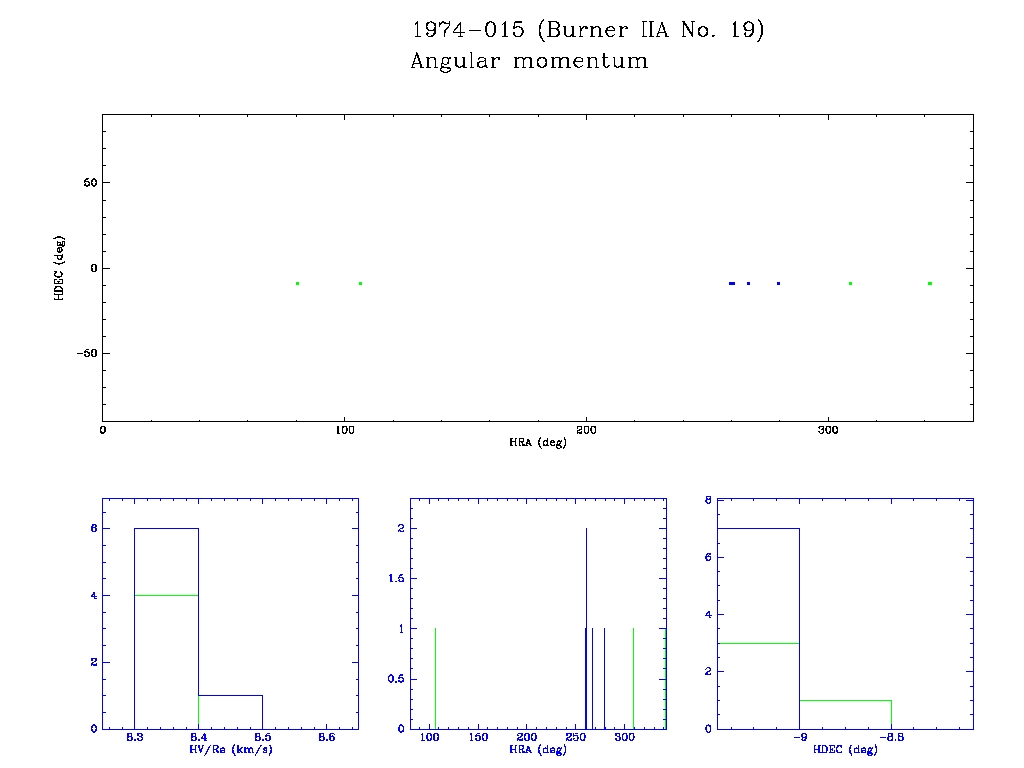
Task: Click the "HV/Re (km/s)" histogram axis label
Action: click(230, 749)
